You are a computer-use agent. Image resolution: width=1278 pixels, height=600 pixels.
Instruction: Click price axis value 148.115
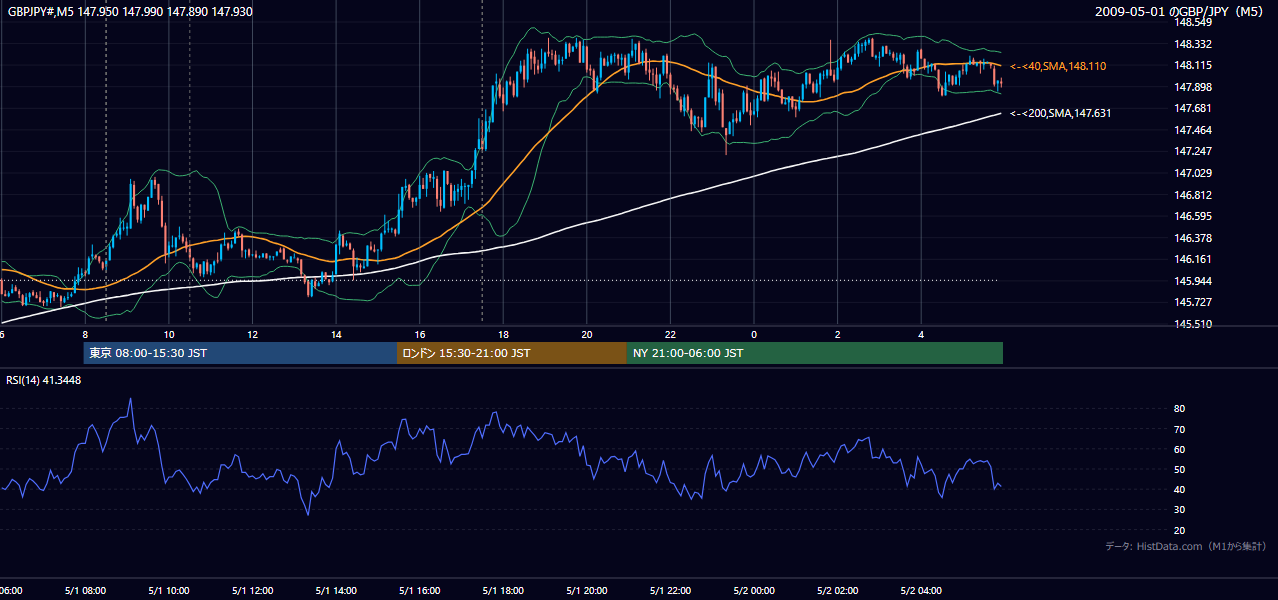[x=1193, y=66]
